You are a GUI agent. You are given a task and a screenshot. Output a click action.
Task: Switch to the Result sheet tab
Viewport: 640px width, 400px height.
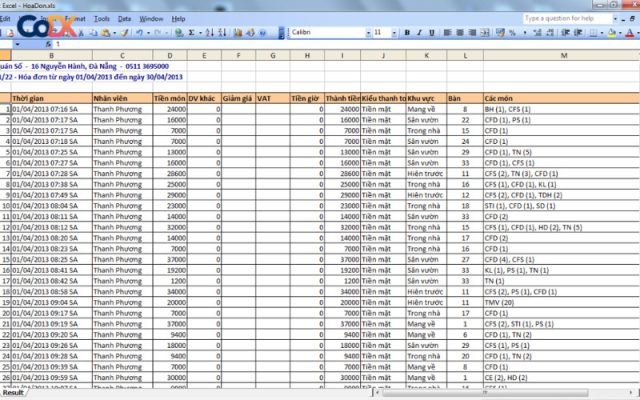tap(13, 393)
